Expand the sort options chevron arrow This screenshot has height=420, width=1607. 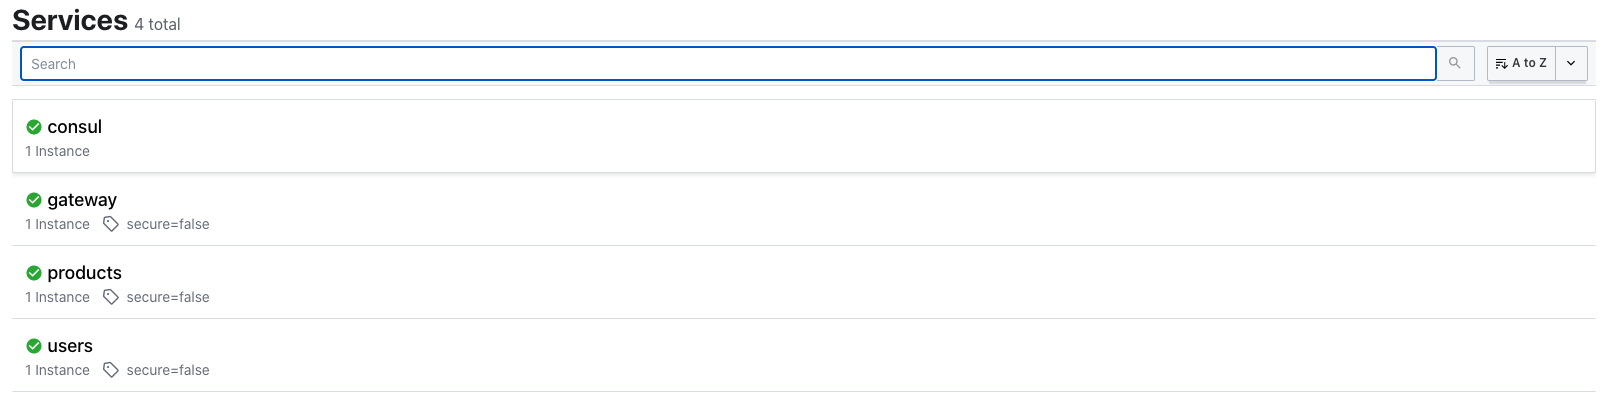(1571, 63)
